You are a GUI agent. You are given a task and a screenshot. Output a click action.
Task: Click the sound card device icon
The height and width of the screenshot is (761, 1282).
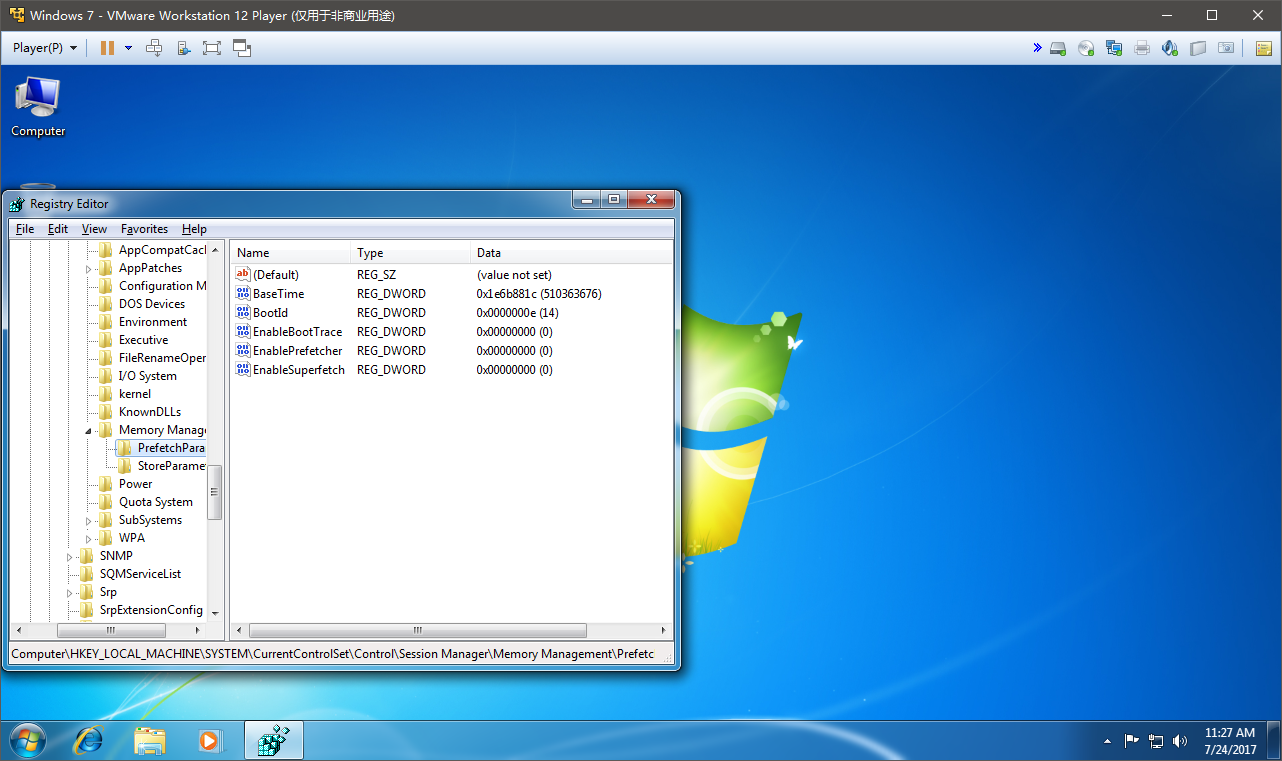(x=1170, y=48)
